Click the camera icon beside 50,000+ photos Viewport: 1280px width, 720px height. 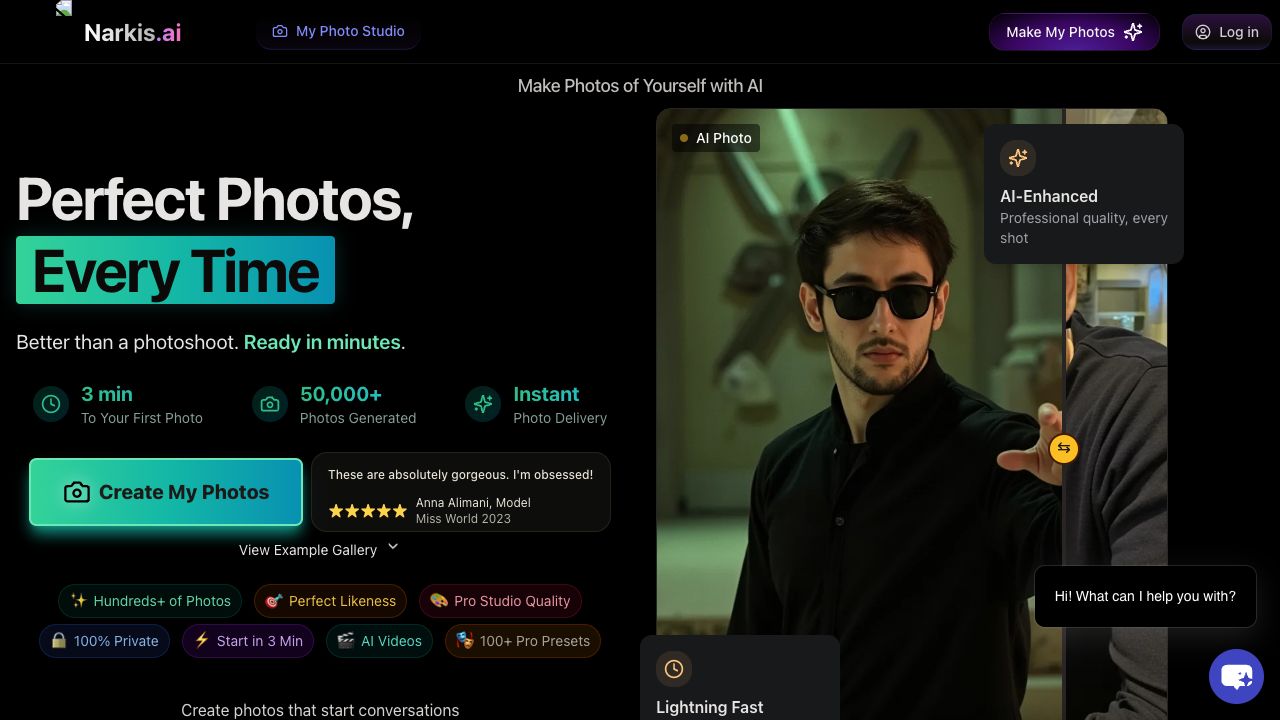tap(270, 404)
